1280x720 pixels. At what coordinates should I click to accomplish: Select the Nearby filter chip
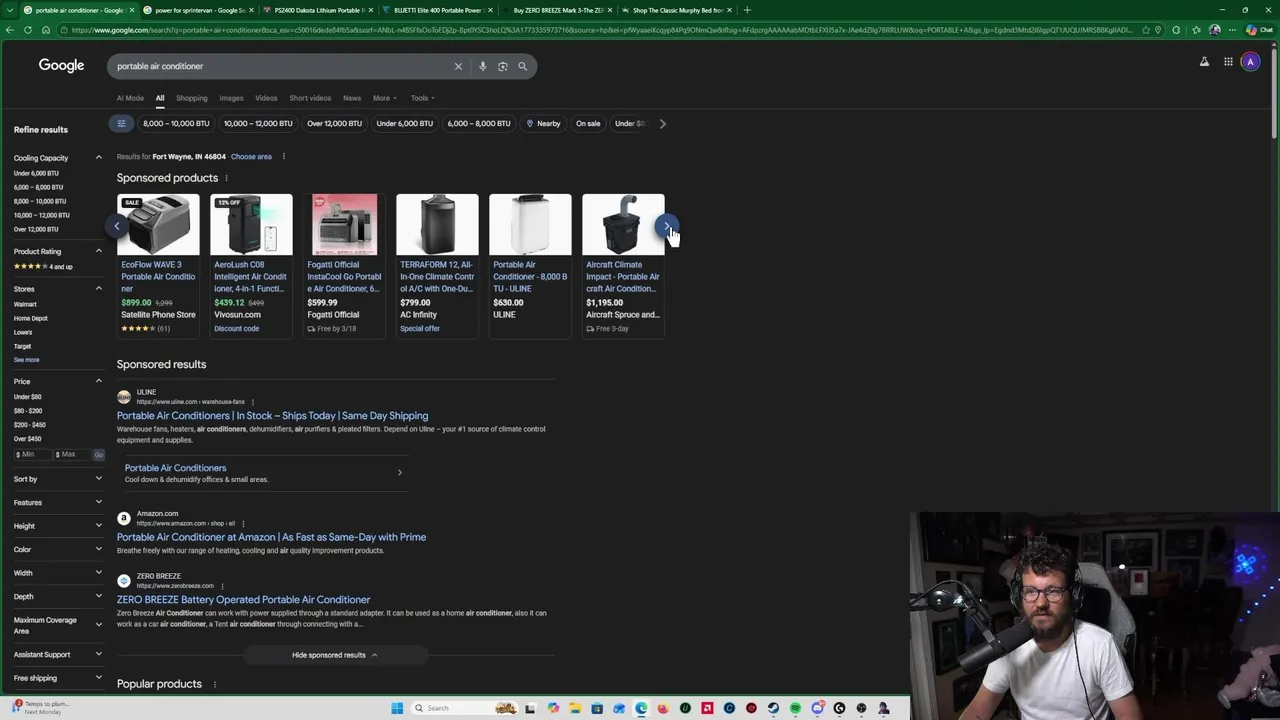click(x=543, y=123)
